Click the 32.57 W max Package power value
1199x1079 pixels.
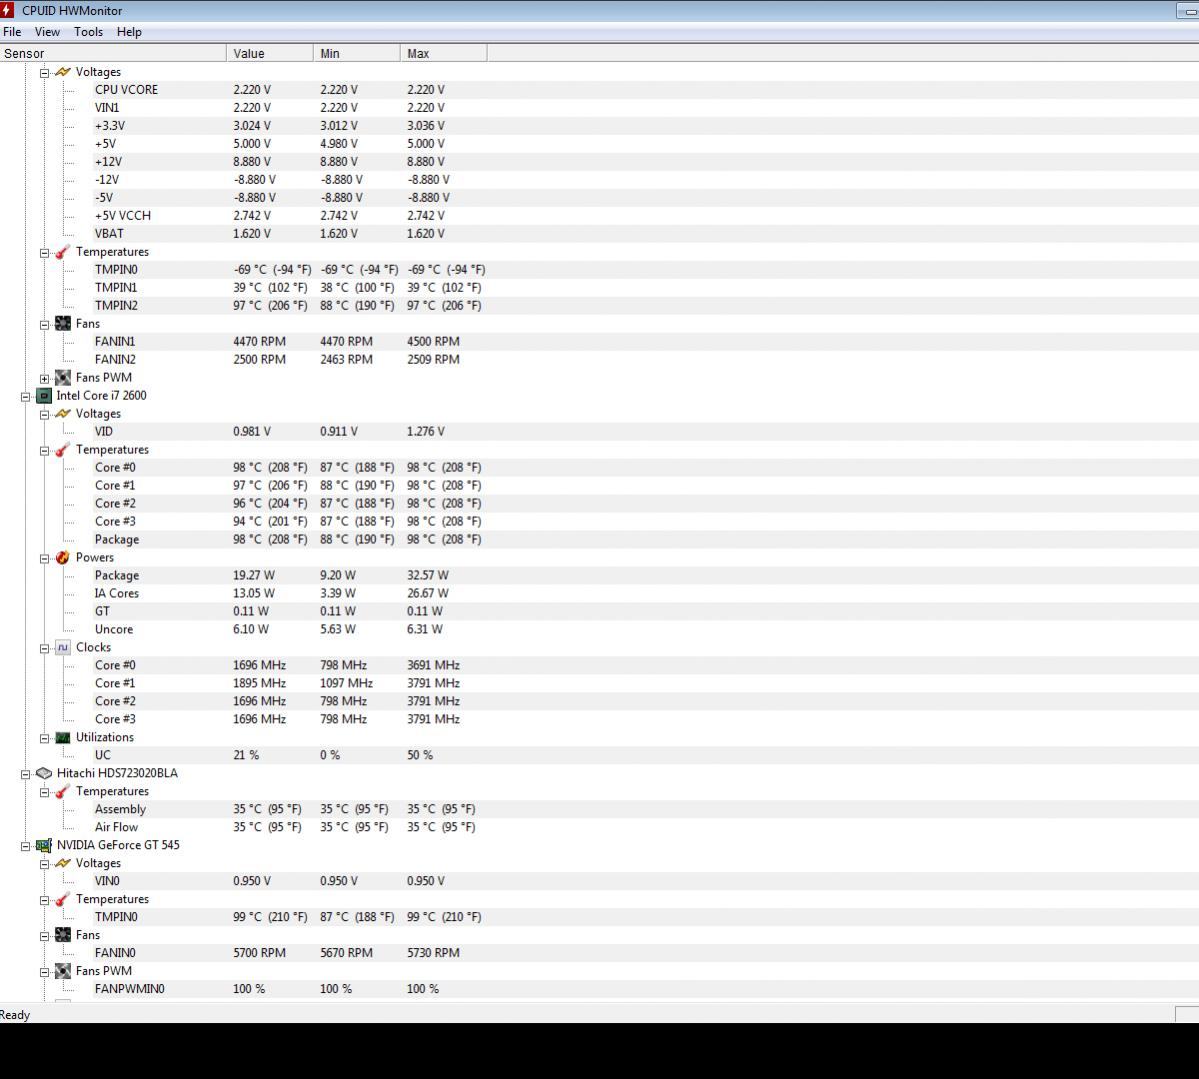[x=427, y=575]
